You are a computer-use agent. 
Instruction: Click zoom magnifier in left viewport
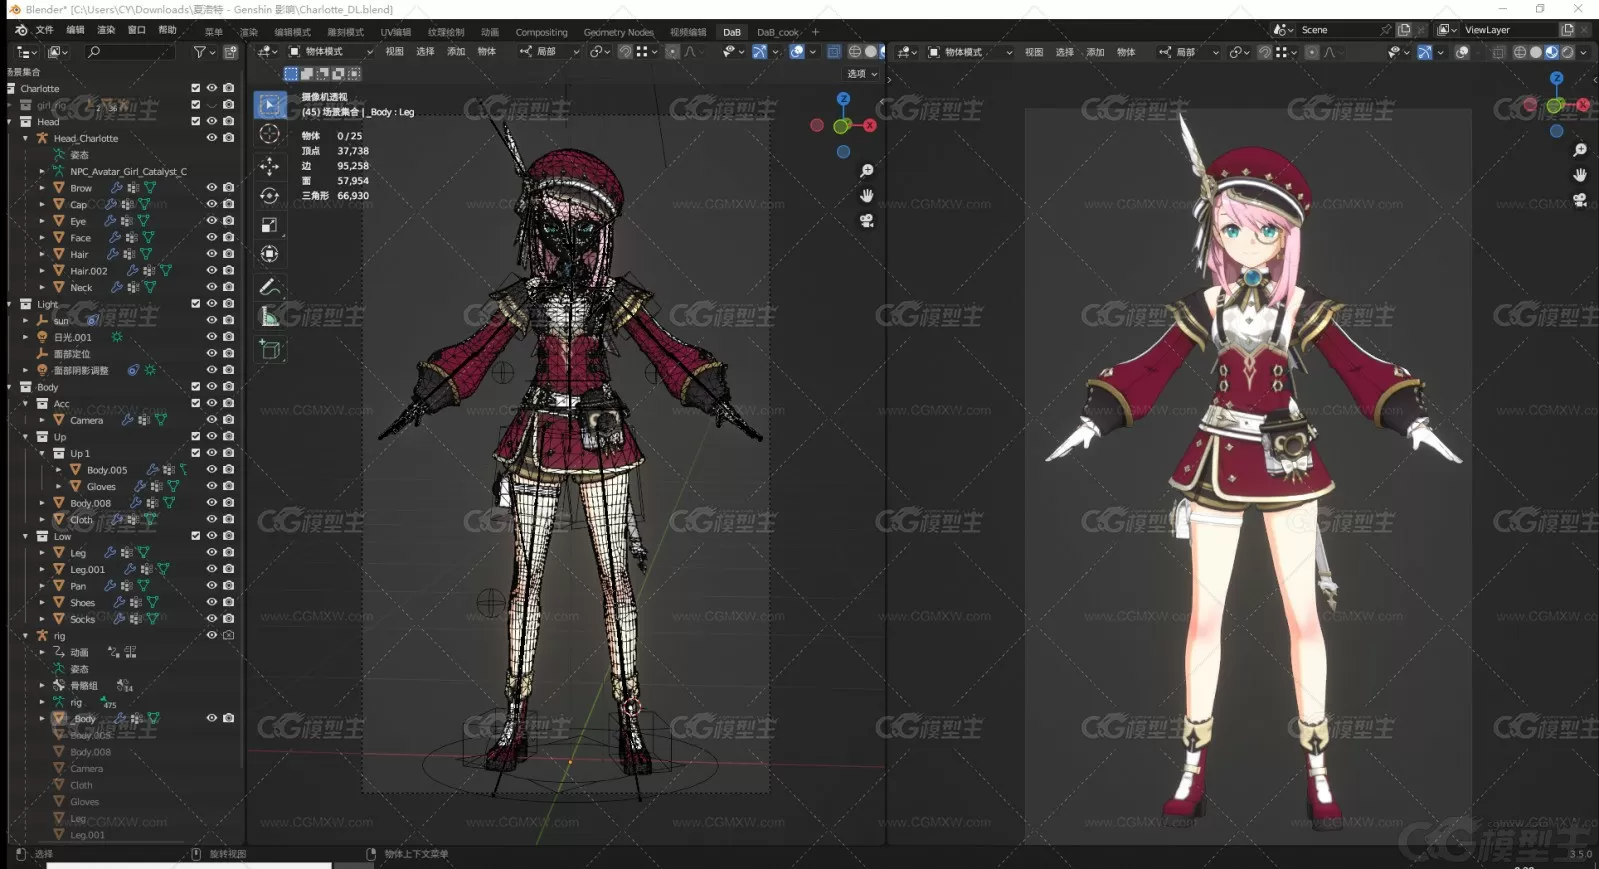pos(867,172)
